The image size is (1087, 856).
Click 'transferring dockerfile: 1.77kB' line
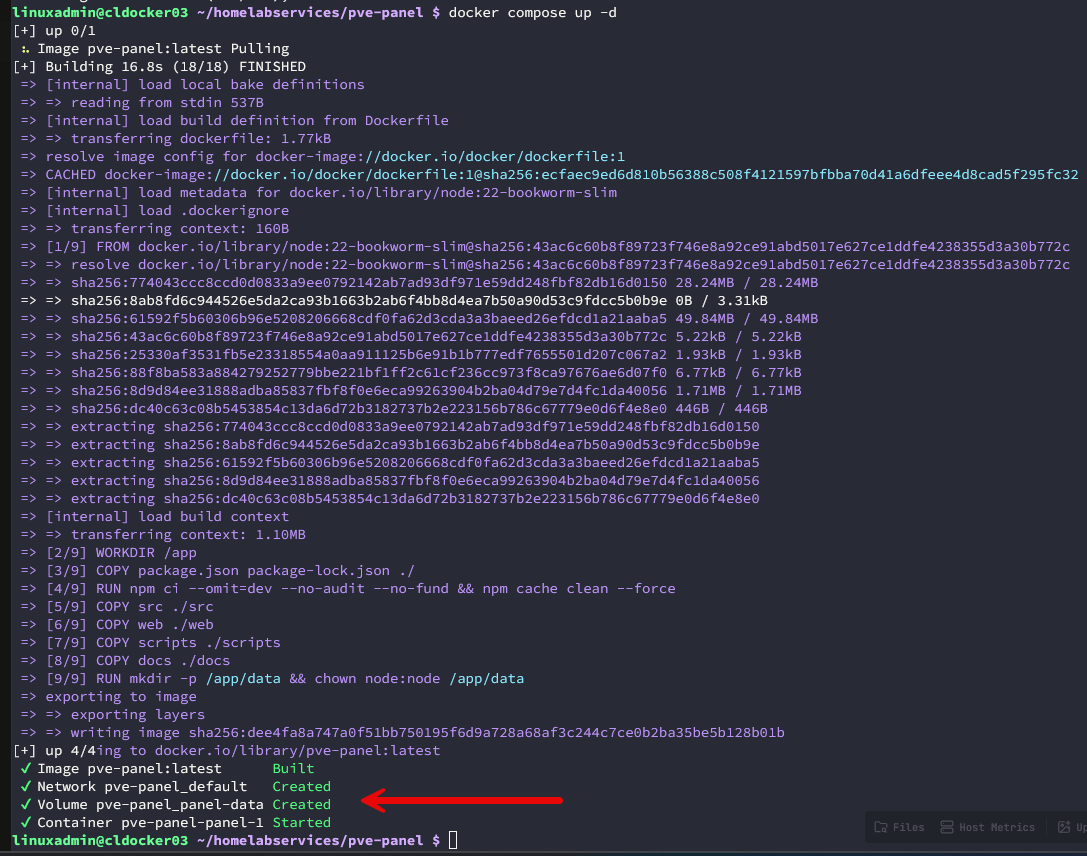[175, 139]
